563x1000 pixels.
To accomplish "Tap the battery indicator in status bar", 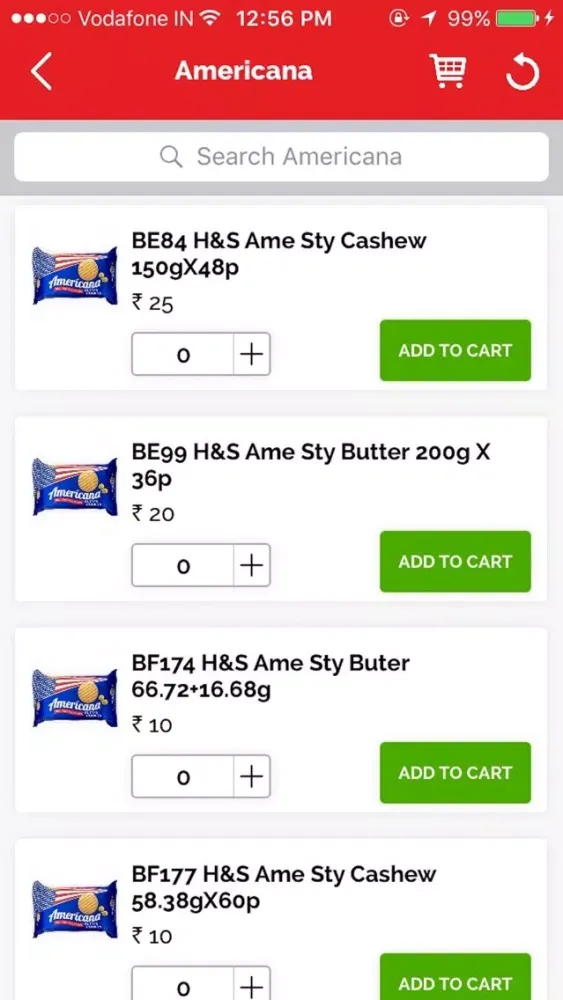I will pos(517,19).
